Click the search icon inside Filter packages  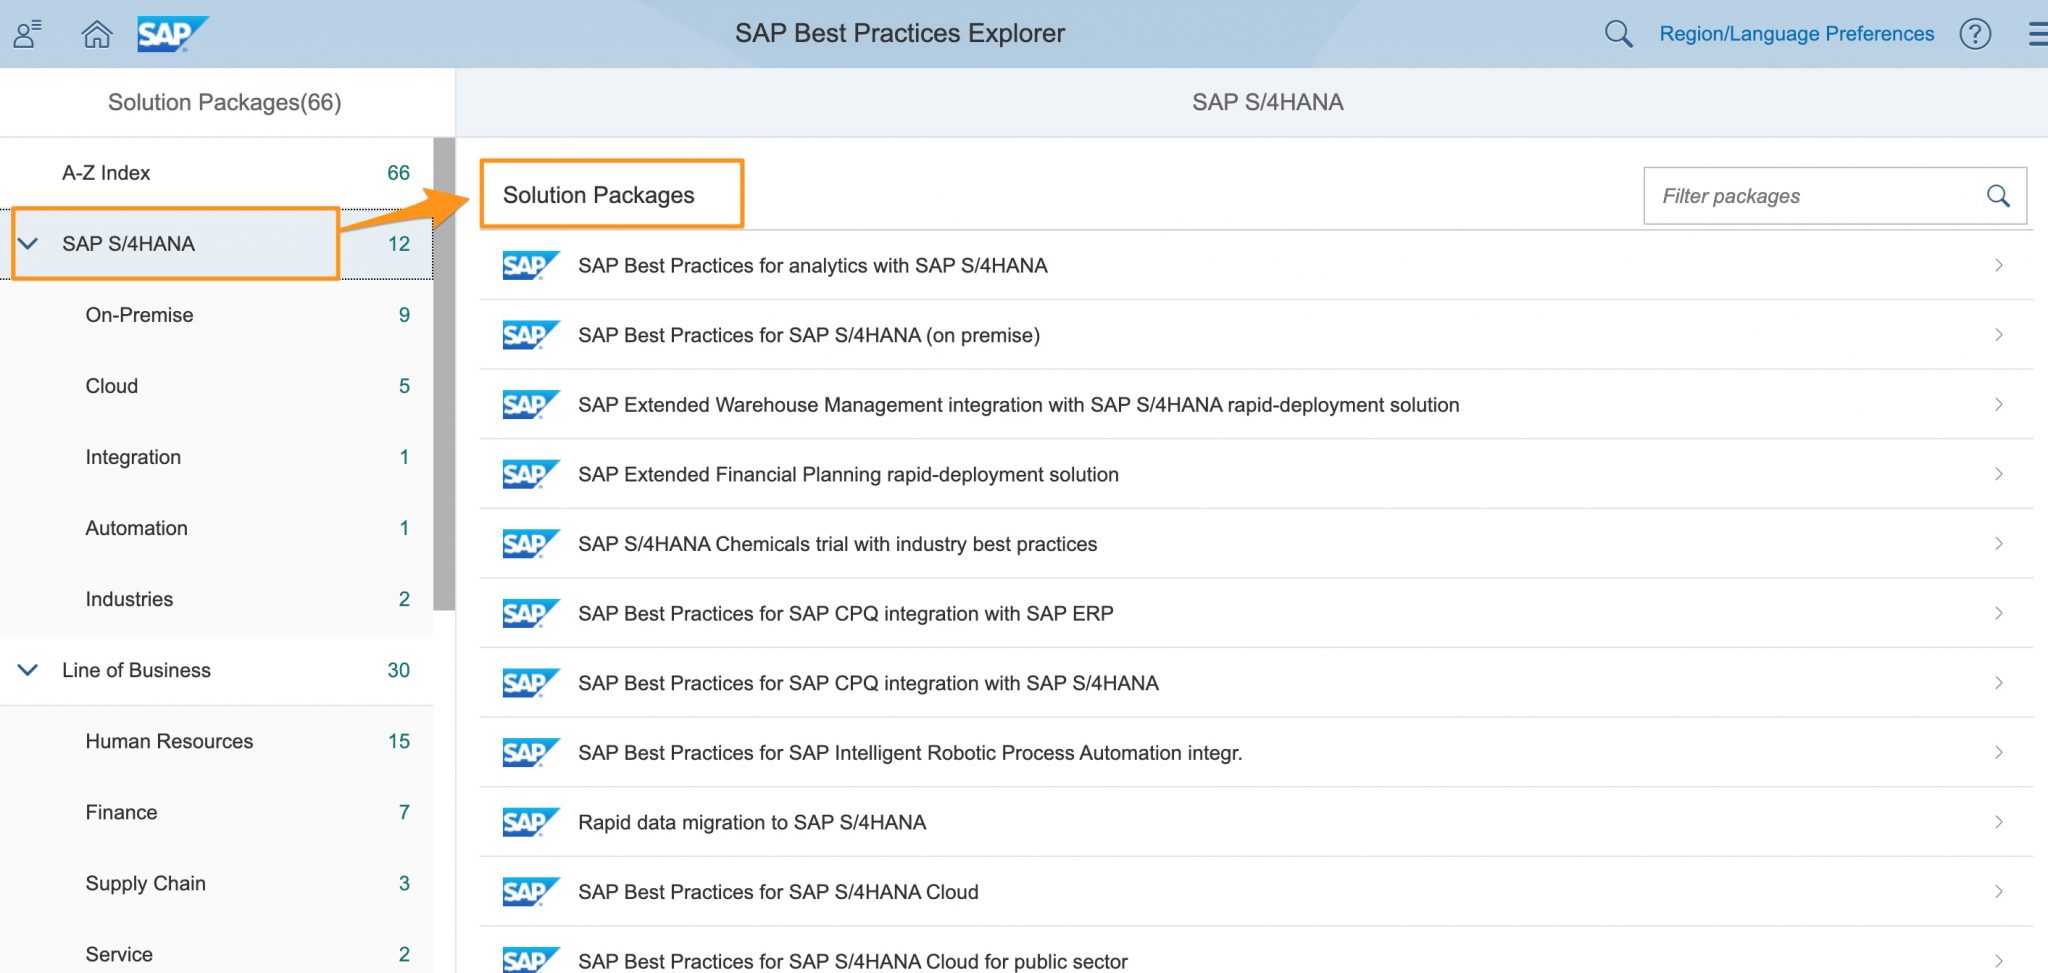1997,195
